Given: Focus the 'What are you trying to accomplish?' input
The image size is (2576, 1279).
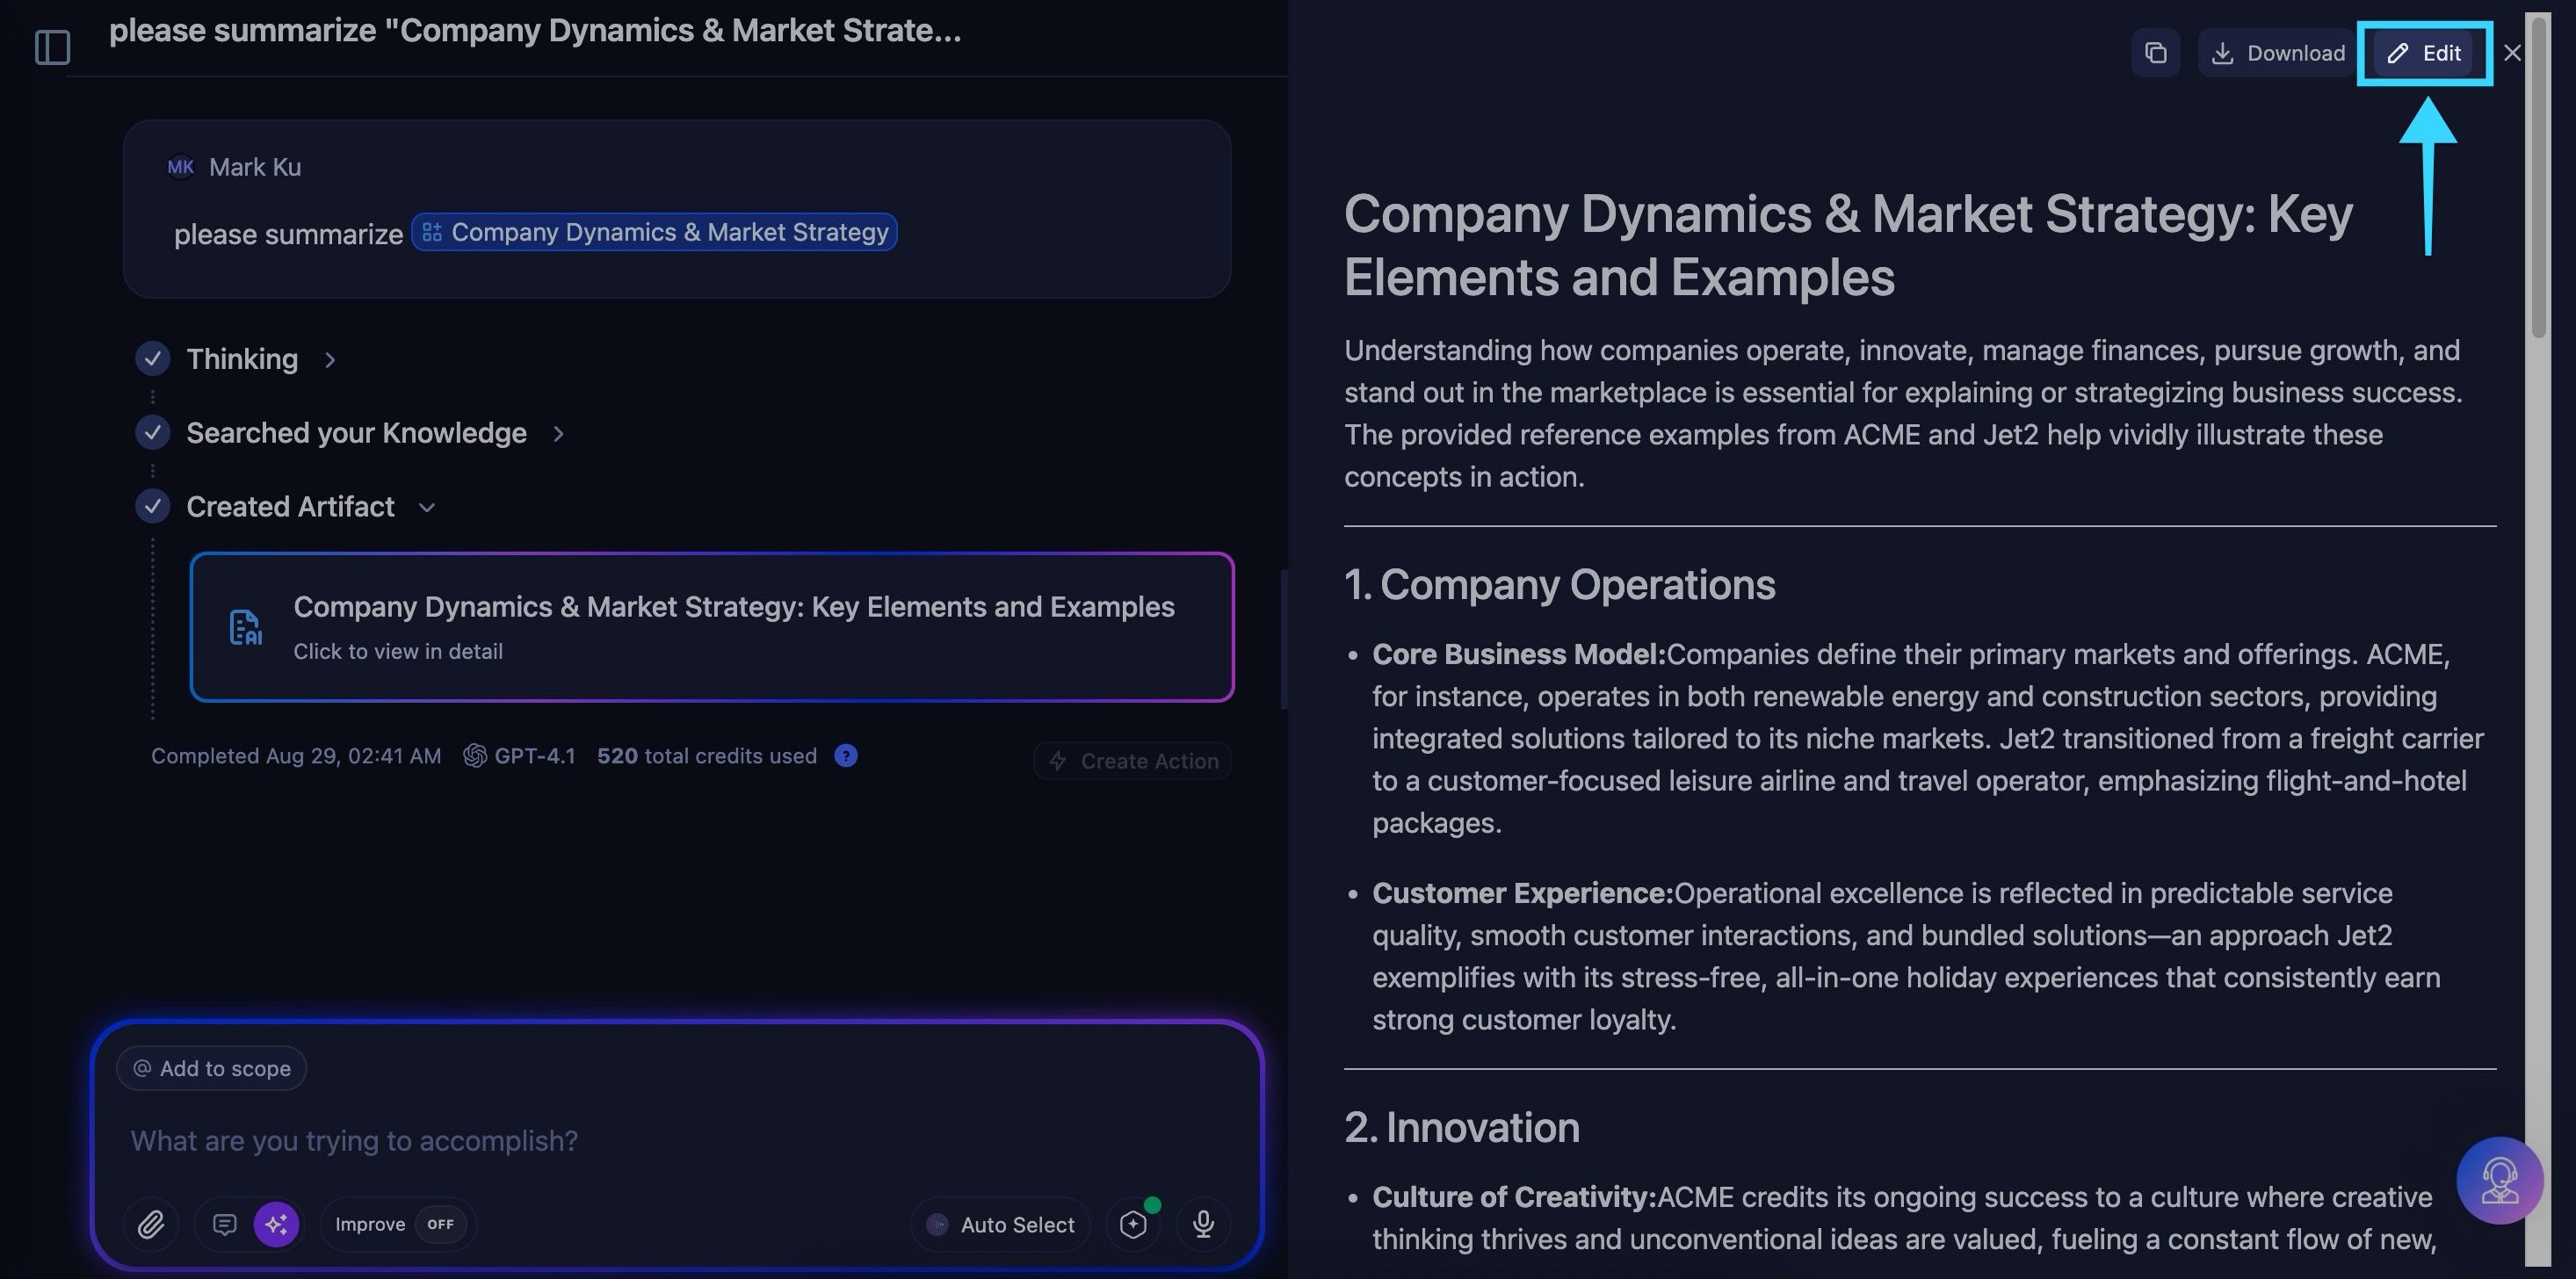Looking at the screenshot, I should [x=676, y=1141].
